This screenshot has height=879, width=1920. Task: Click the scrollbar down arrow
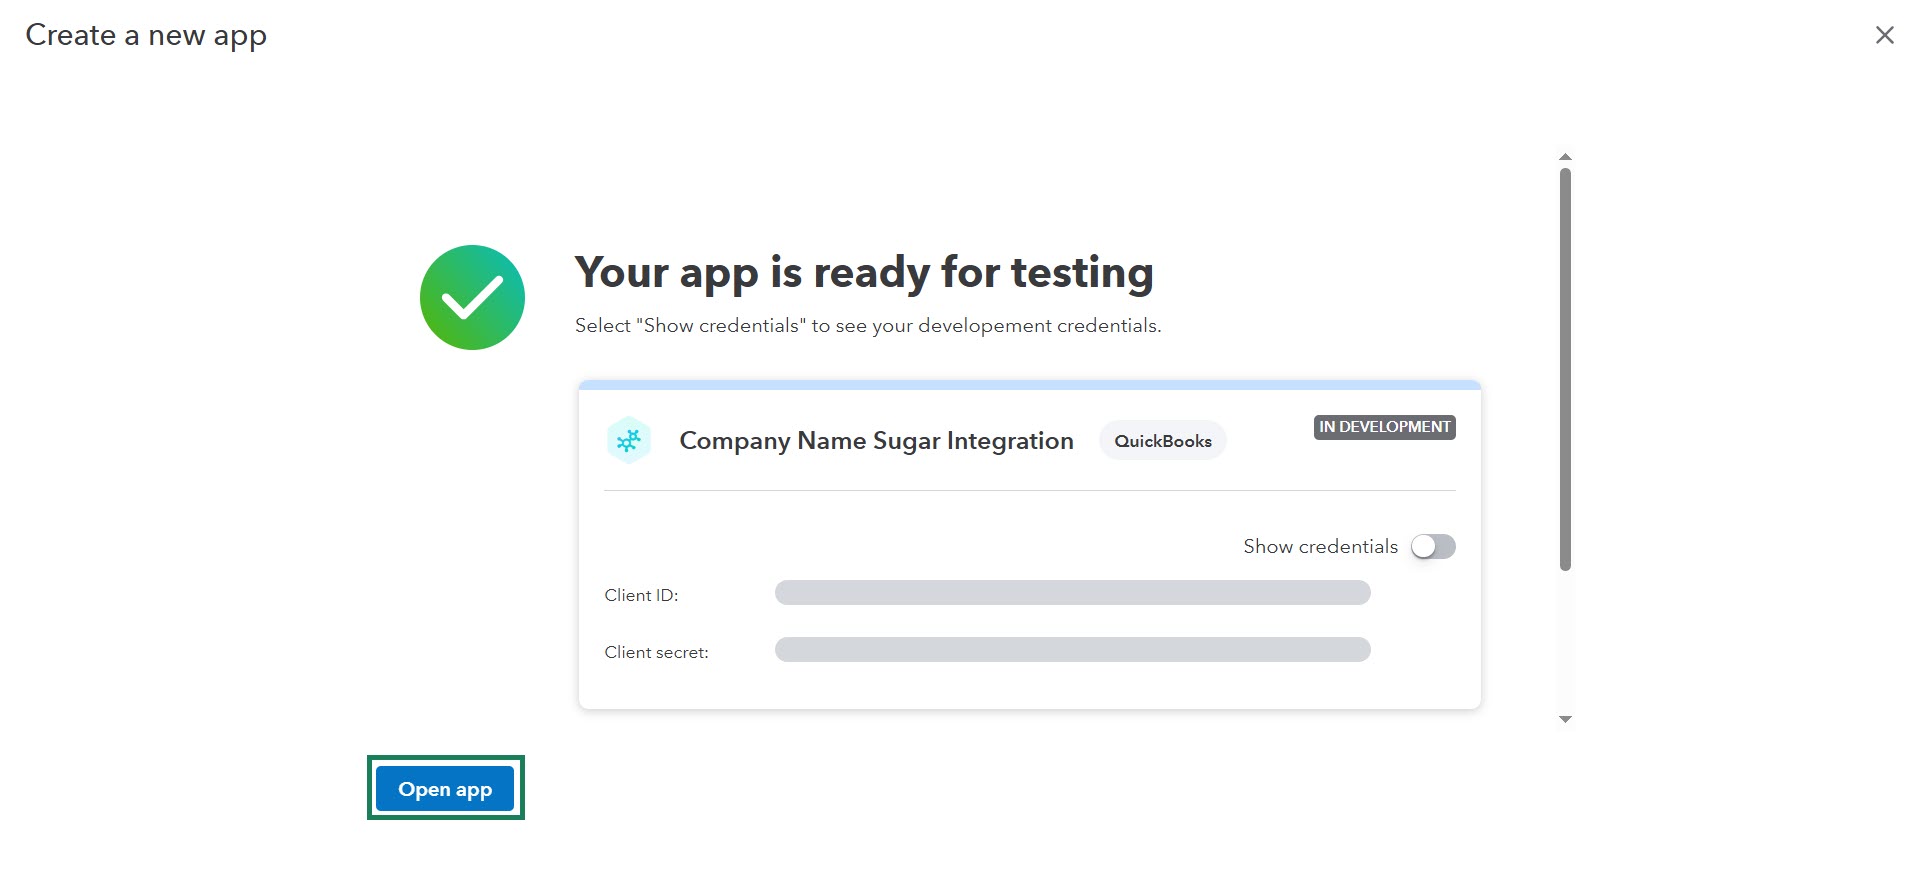[1565, 719]
